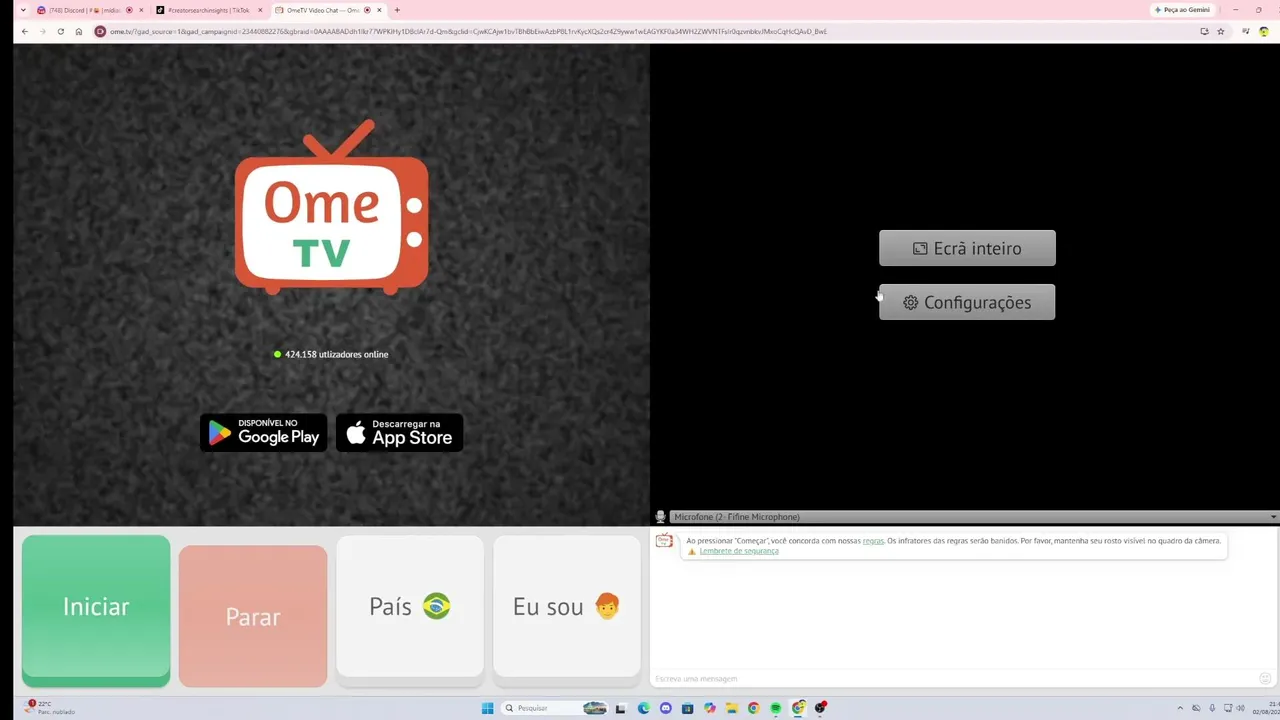Click the install app icon in address bar
The width and height of the screenshot is (1280, 720).
pyautogui.click(x=1204, y=31)
